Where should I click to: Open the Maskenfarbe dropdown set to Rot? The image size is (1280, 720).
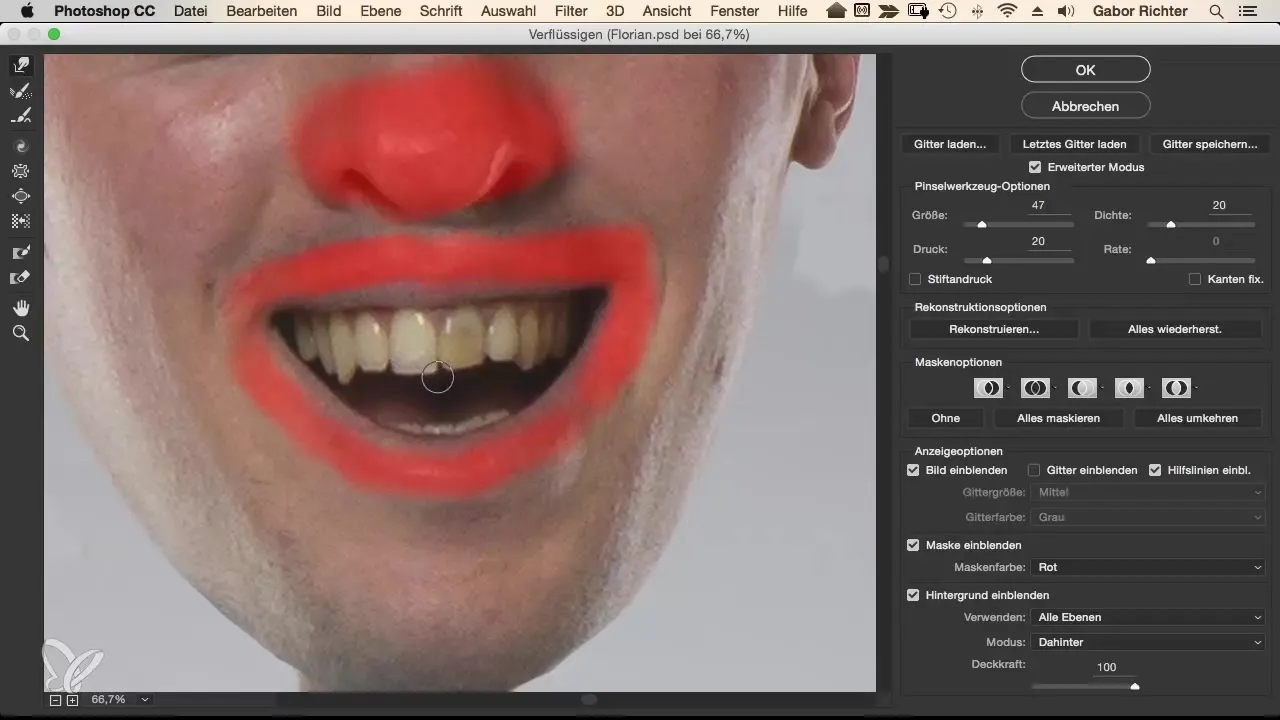click(1150, 567)
